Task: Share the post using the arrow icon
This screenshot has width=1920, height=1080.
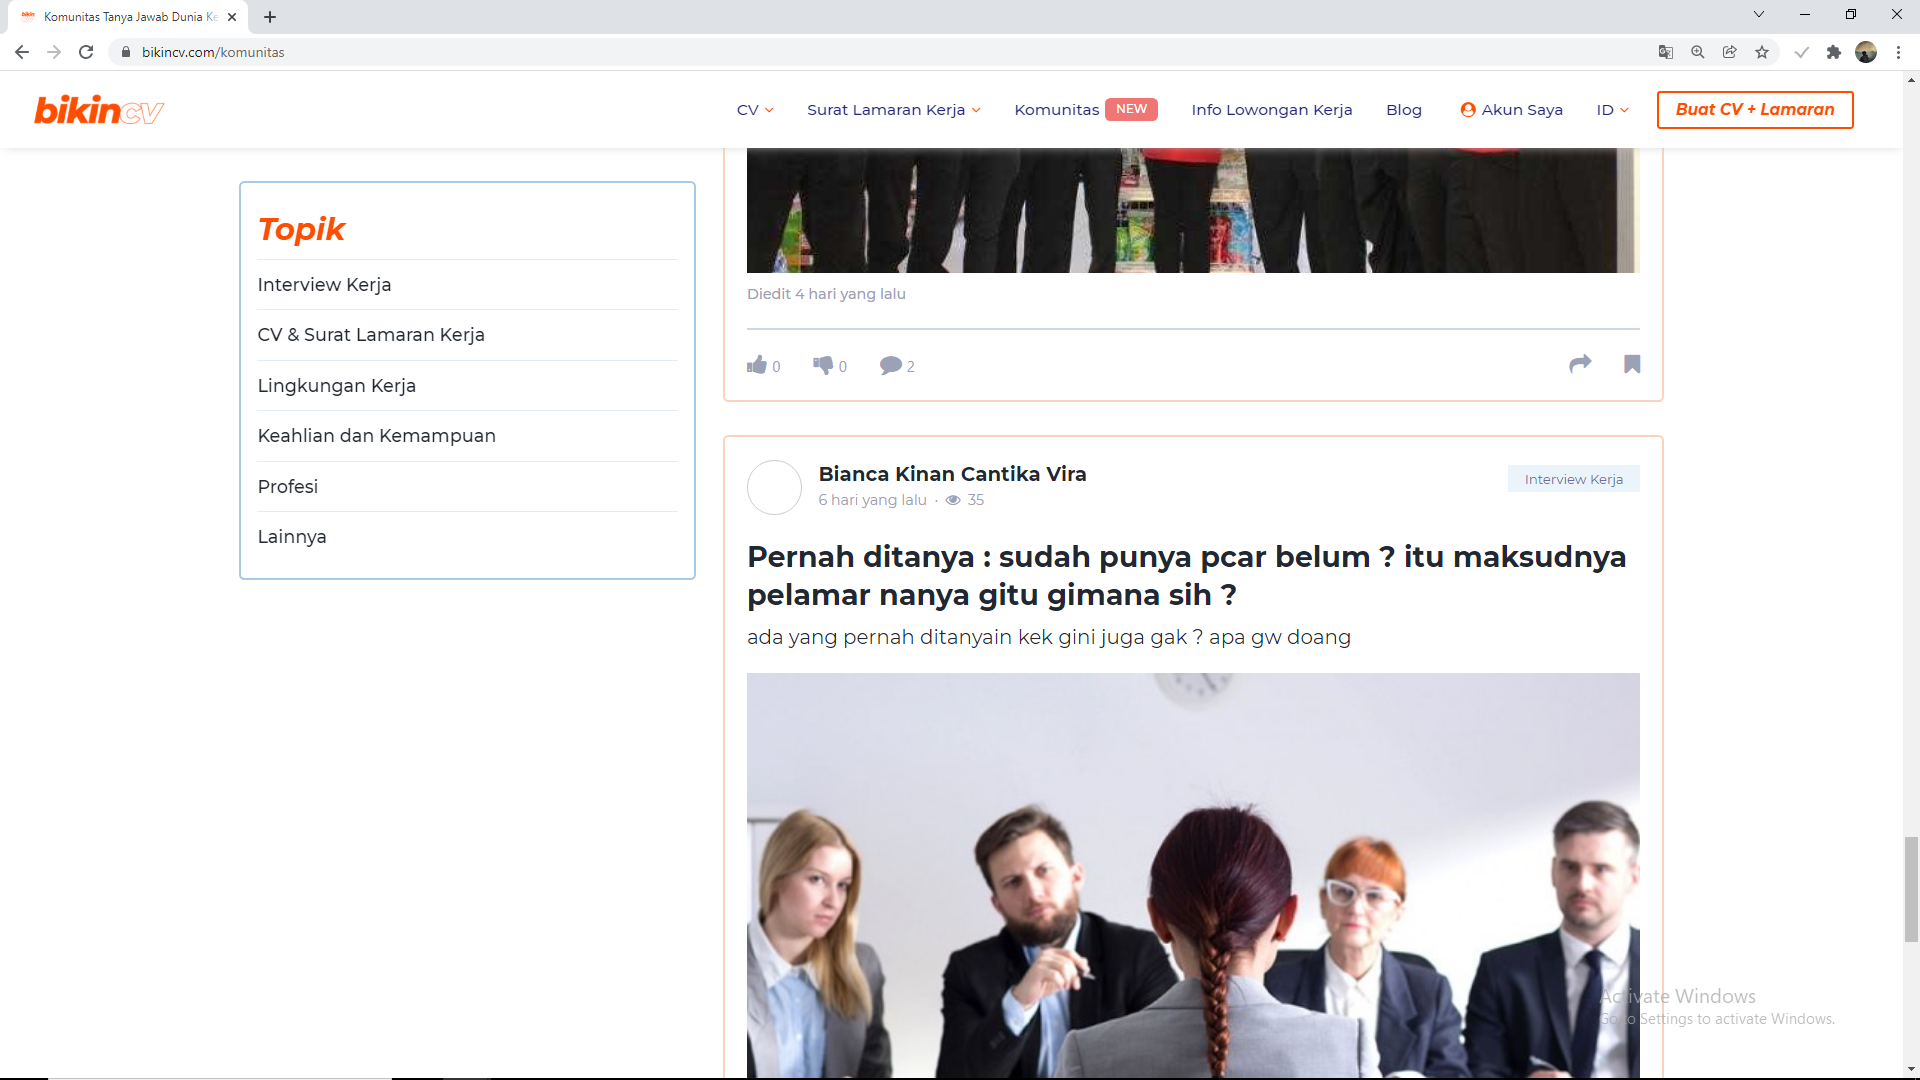Action: tap(1580, 364)
